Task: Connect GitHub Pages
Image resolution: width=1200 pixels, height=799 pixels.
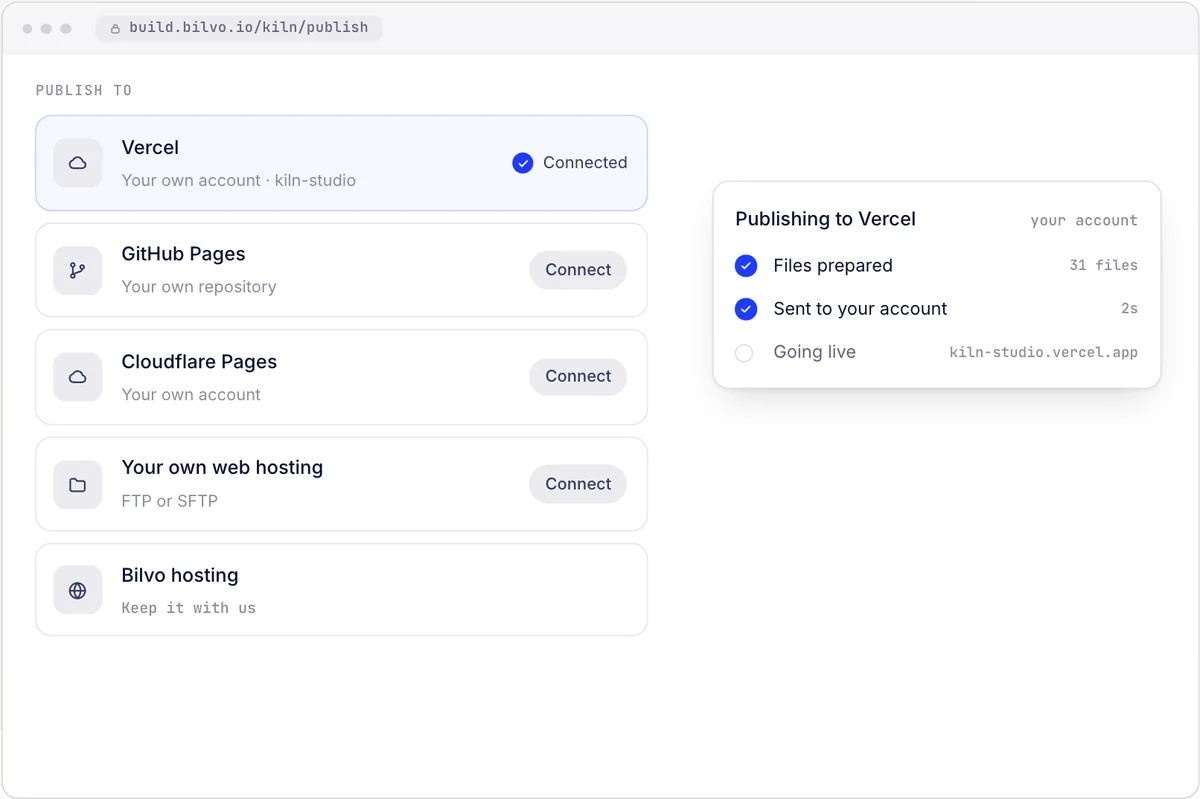Action: (x=578, y=270)
